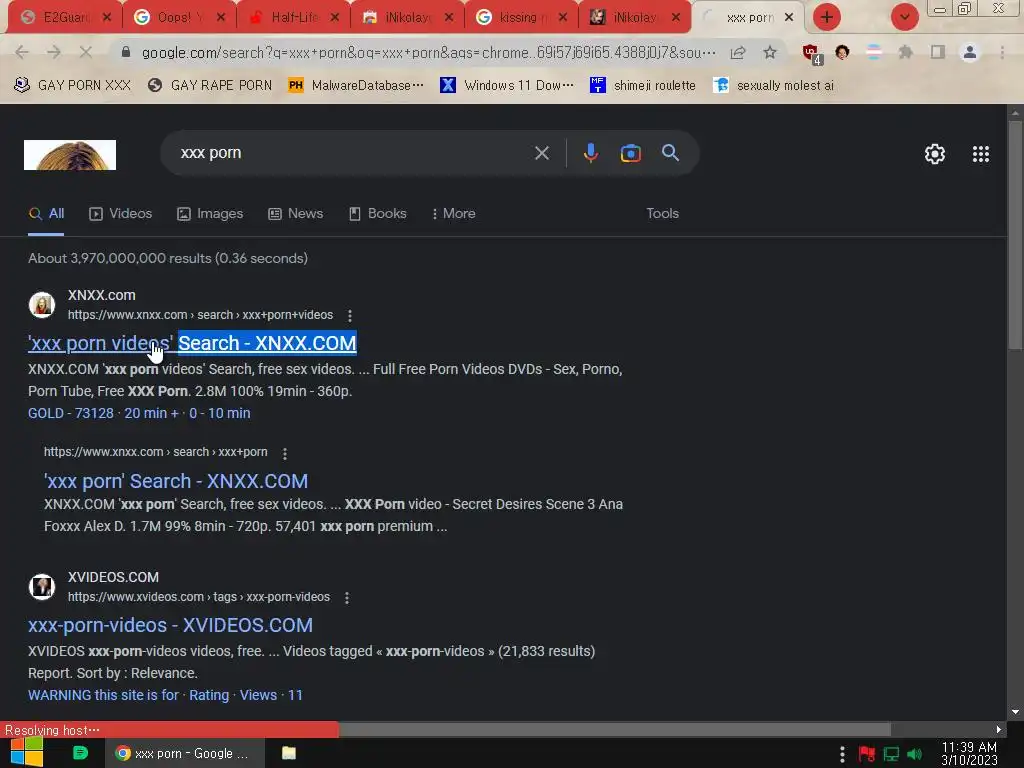Close the Half-Life tab
Screen dimensions: 1024x768
[x=335, y=18]
